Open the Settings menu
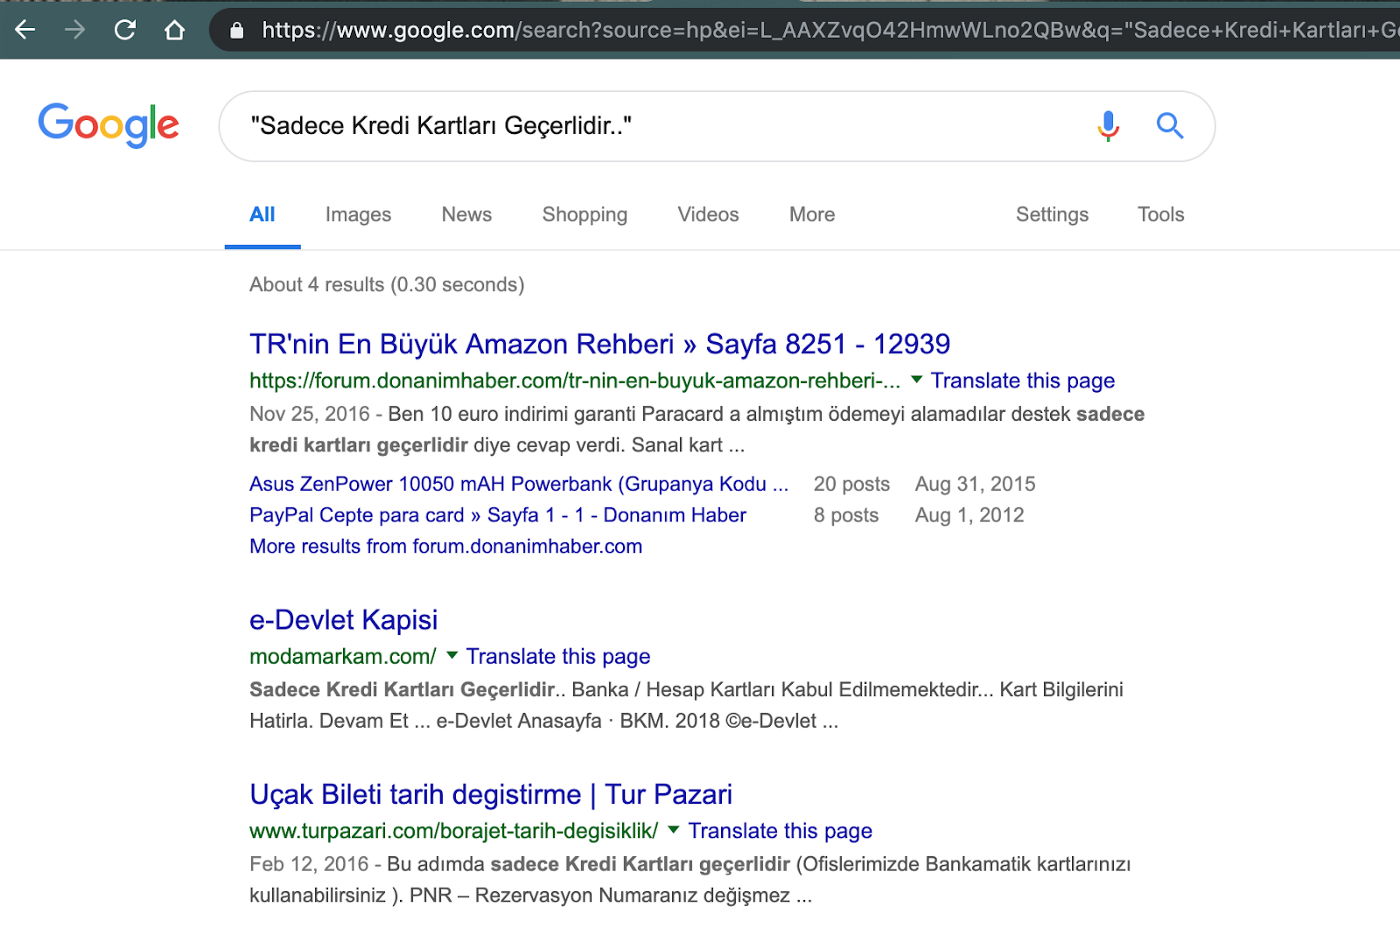The height and width of the screenshot is (941, 1400). coord(1052,214)
